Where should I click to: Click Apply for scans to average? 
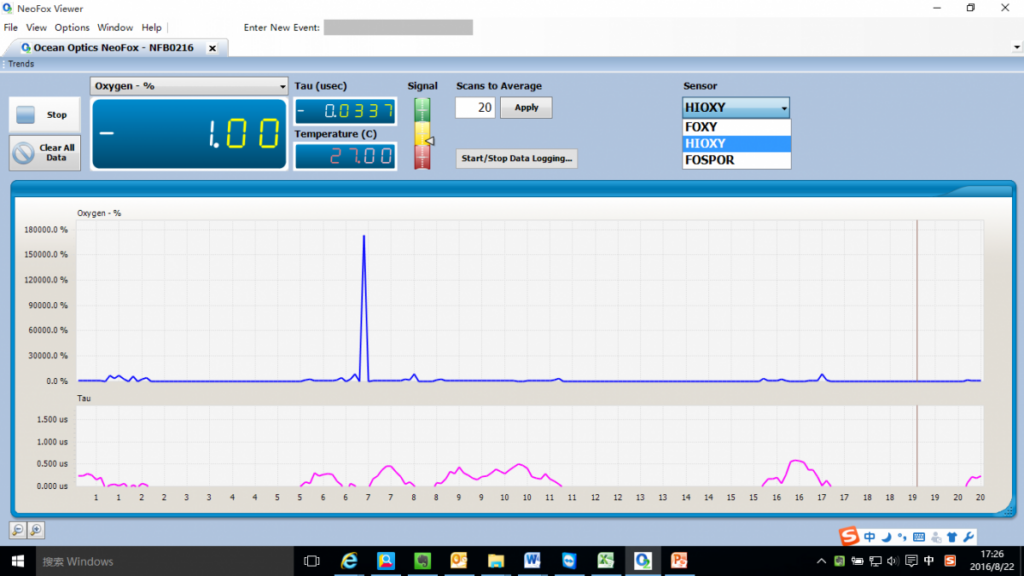526,108
